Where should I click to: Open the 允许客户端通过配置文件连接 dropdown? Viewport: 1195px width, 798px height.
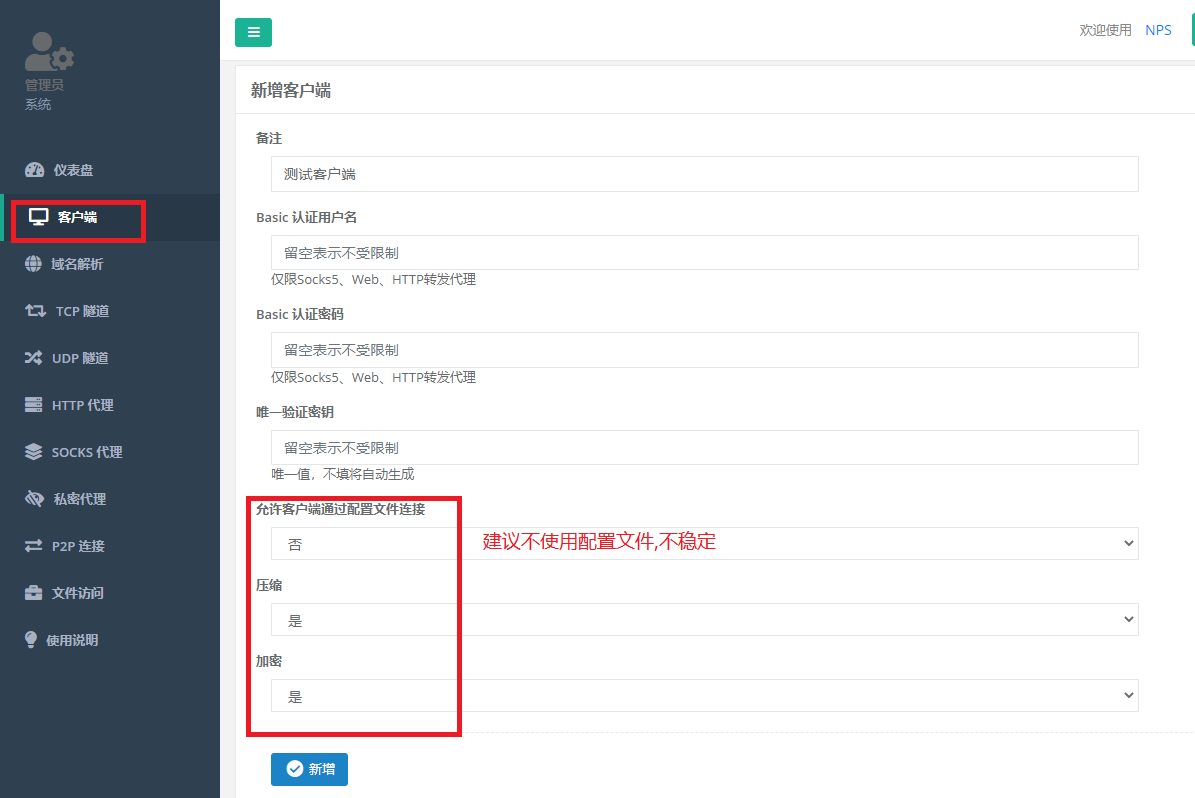(704, 543)
